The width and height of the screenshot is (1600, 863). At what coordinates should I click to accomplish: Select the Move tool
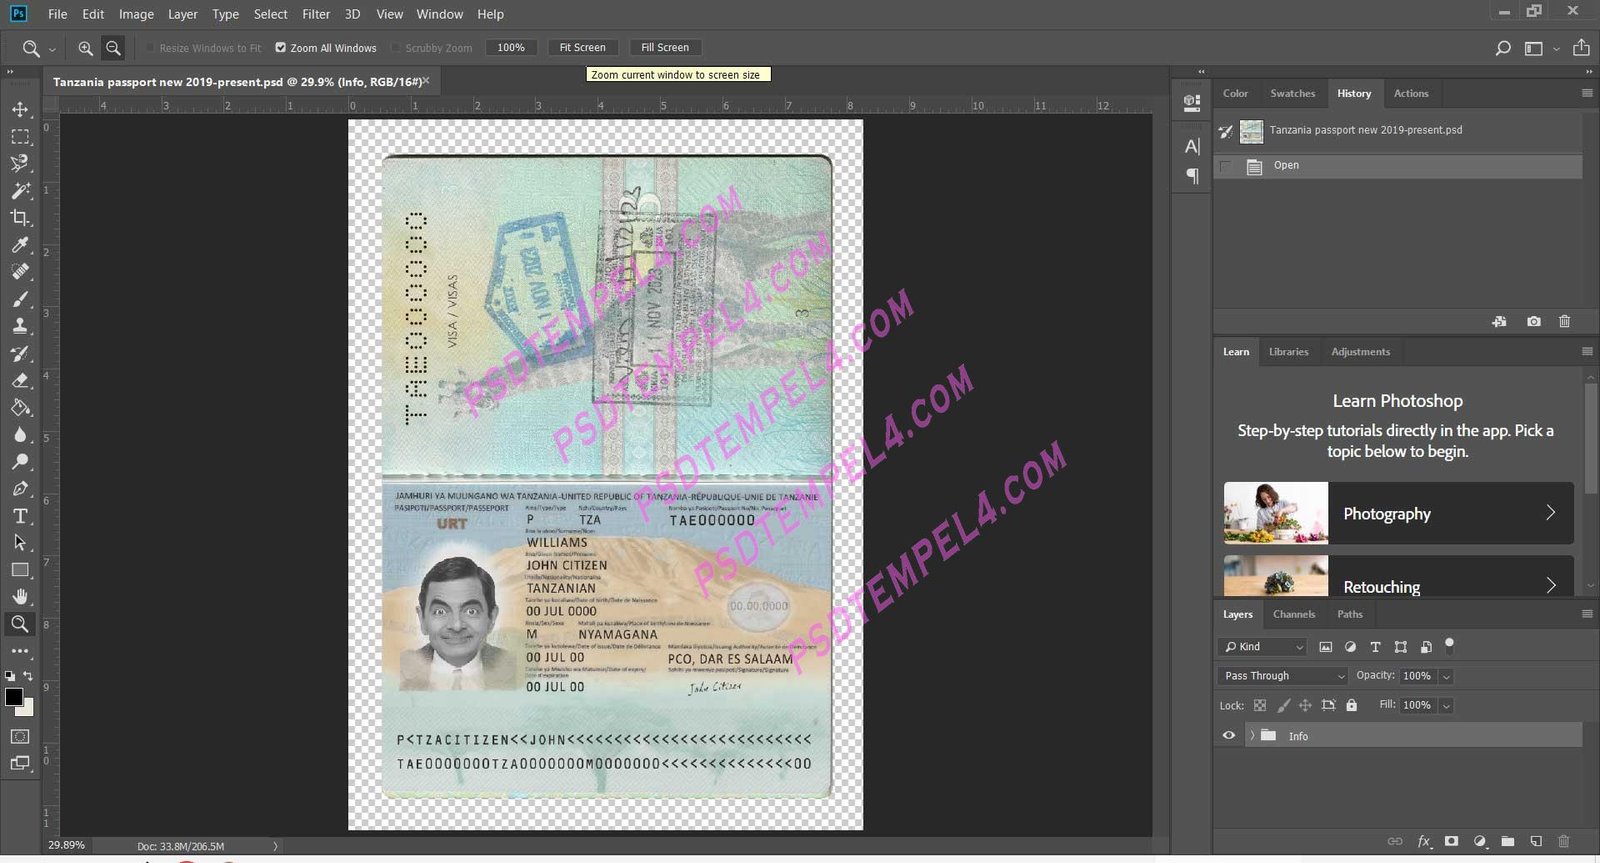click(20, 109)
